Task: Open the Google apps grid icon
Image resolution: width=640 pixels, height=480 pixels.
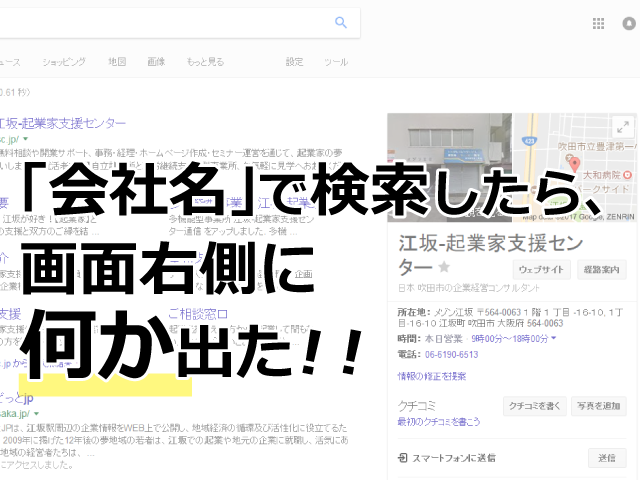Action: (598, 23)
